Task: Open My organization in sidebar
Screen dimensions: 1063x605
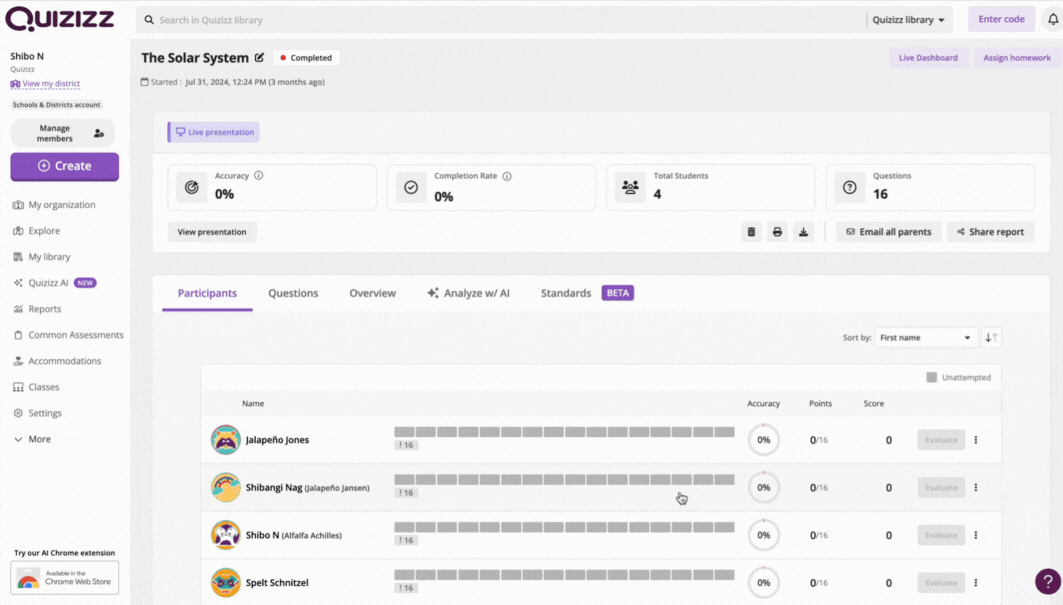Action: [54, 205]
